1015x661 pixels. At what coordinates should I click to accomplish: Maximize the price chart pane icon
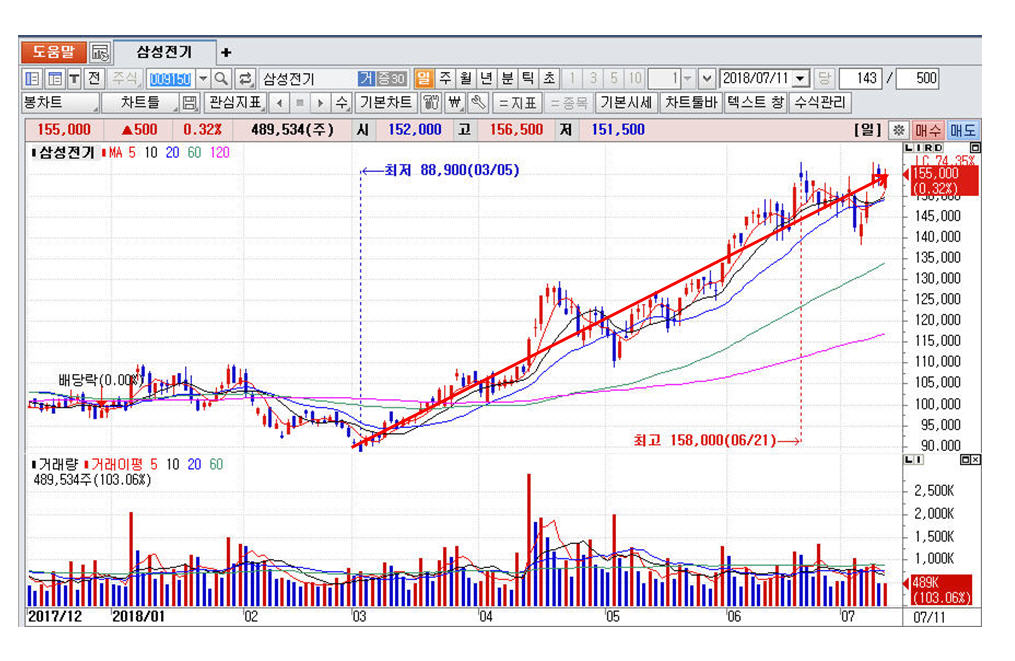975,148
